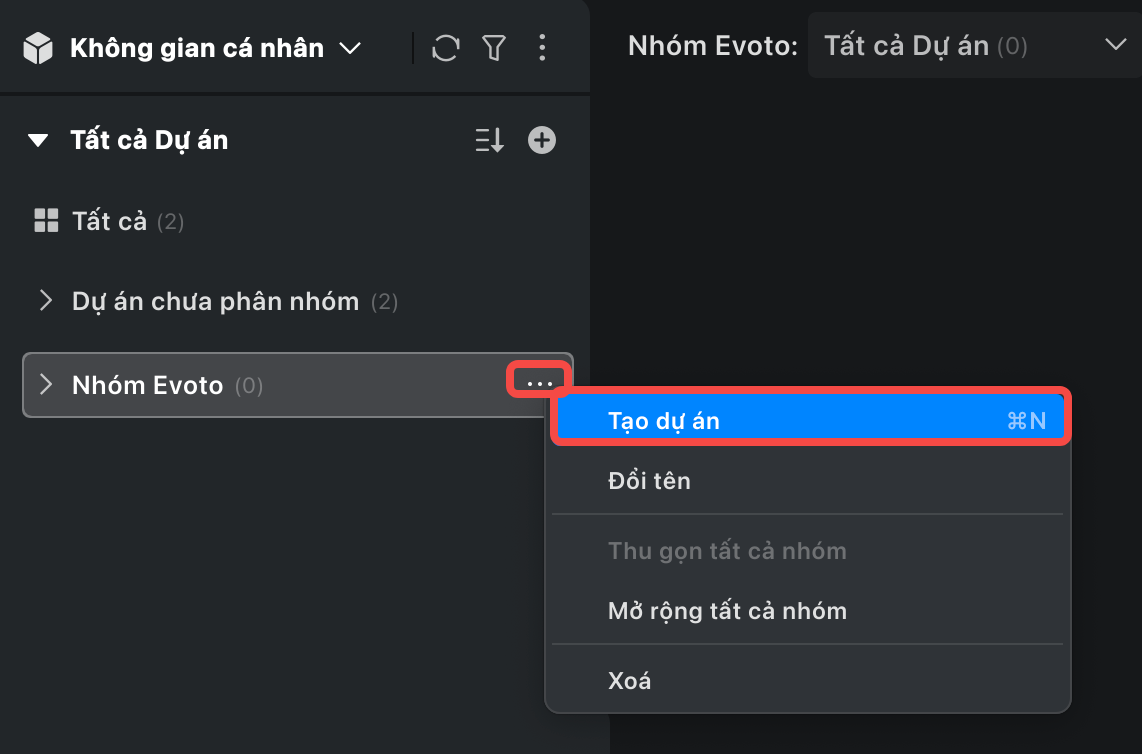Click the grid icon beside Tất cả
1142x754 pixels.
click(46, 221)
